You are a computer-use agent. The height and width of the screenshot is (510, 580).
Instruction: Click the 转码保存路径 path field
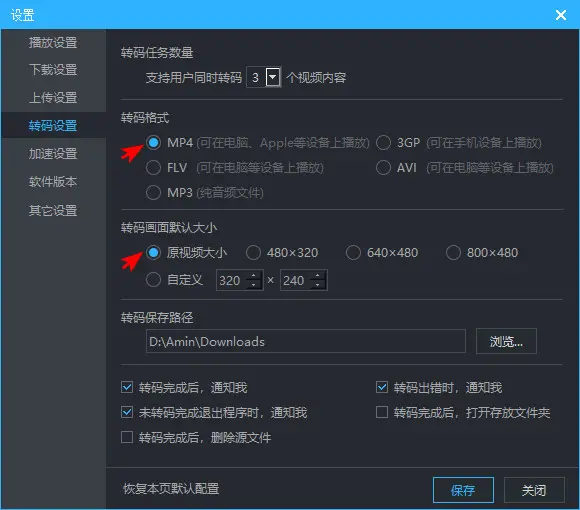tap(306, 341)
